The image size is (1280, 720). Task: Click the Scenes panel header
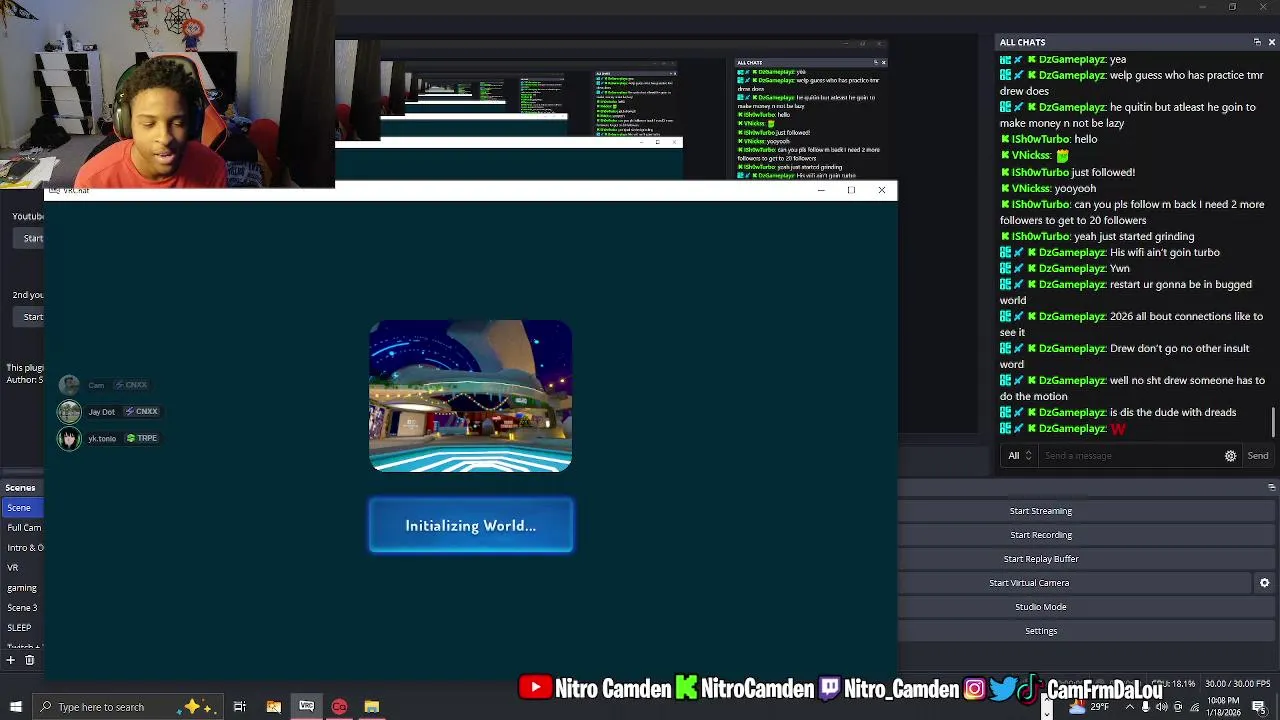tap(22, 488)
